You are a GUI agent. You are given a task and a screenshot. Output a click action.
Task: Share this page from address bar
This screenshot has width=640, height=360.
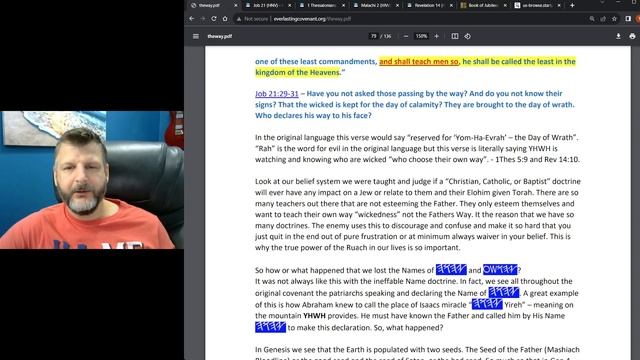click(x=603, y=19)
